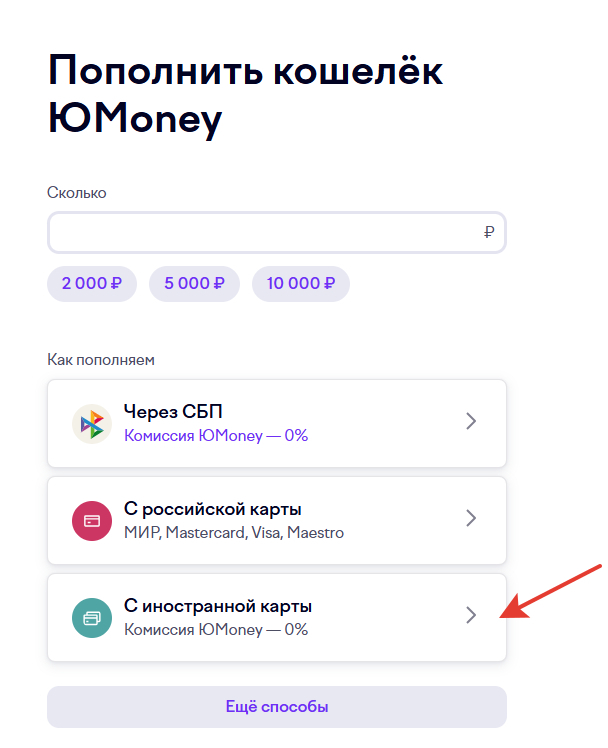Click the МИР, Mastercard, Visa, Maestro text

click(x=234, y=532)
